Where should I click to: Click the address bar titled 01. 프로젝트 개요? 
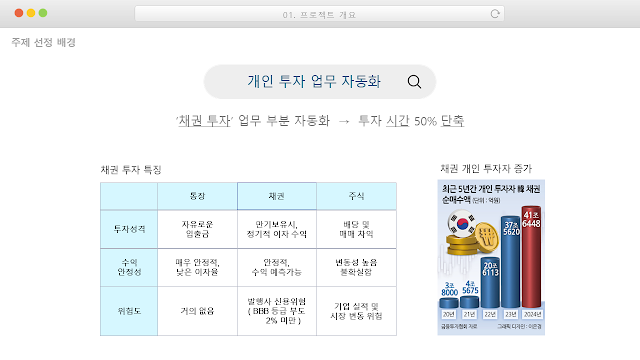[x=319, y=13]
